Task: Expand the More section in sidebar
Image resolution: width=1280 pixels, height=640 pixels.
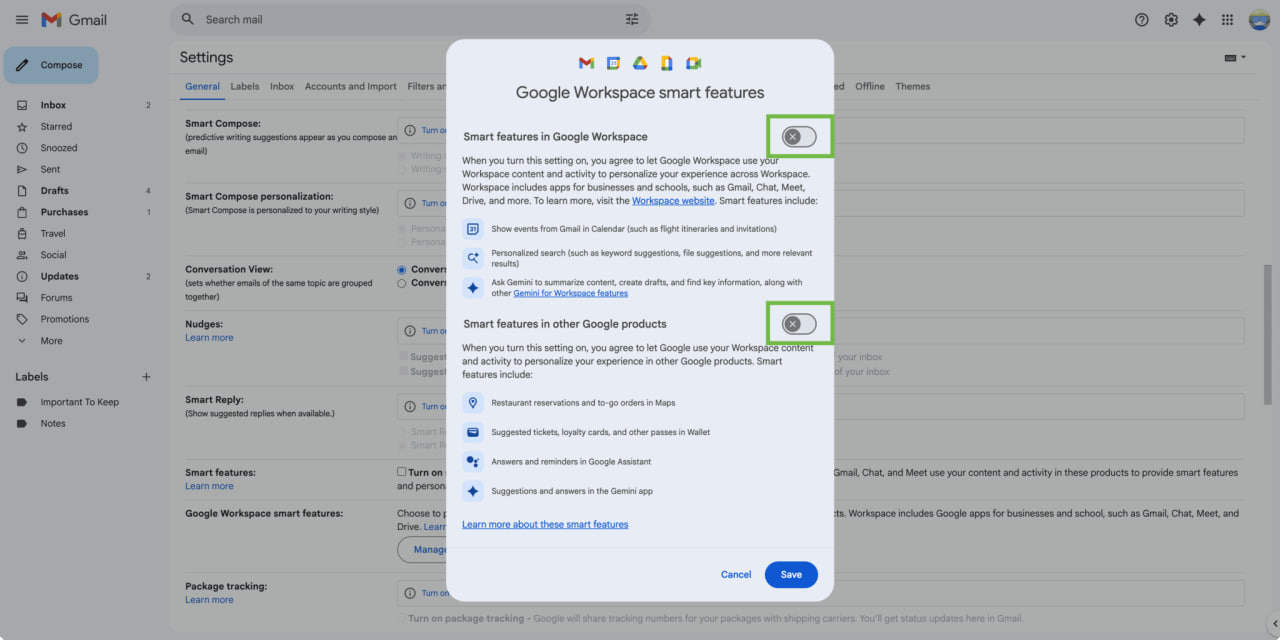Action: (x=51, y=341)
